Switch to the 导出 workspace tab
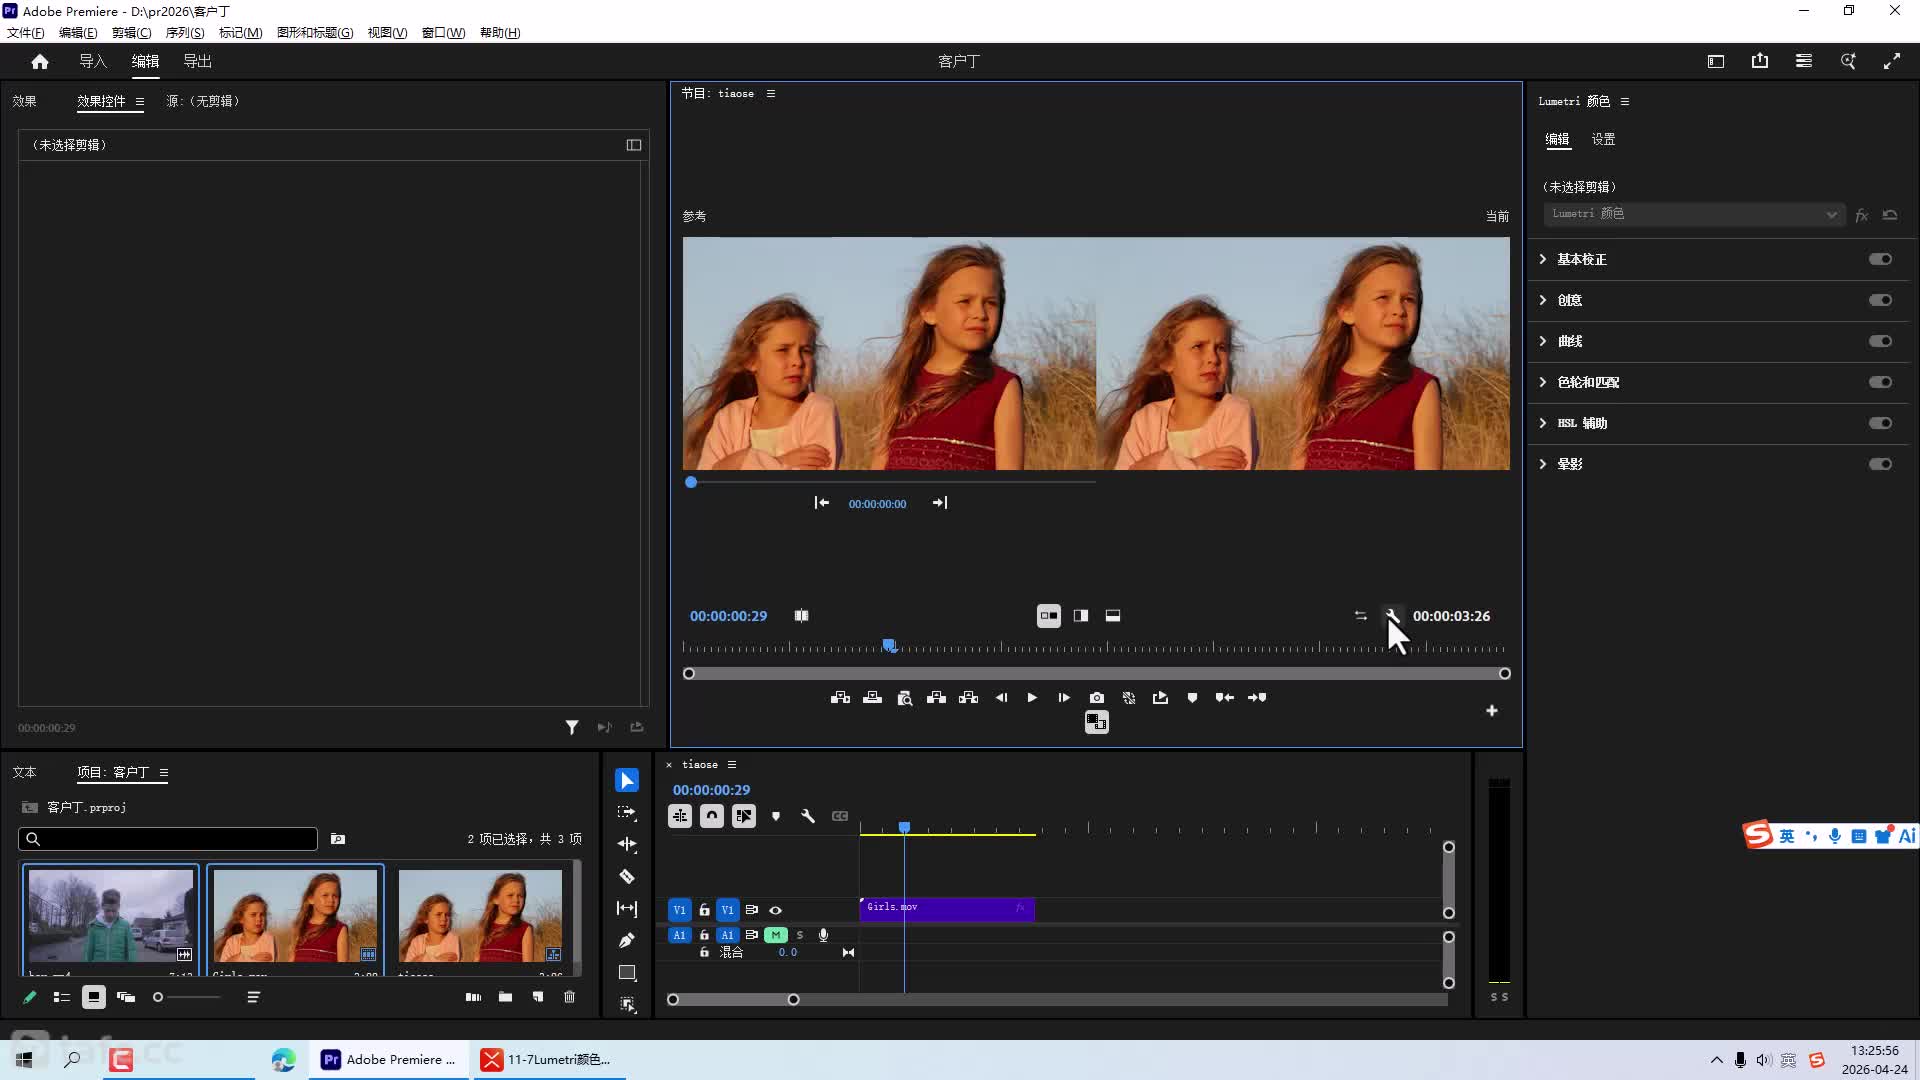1920x1080 pixels. coord(197,61)
